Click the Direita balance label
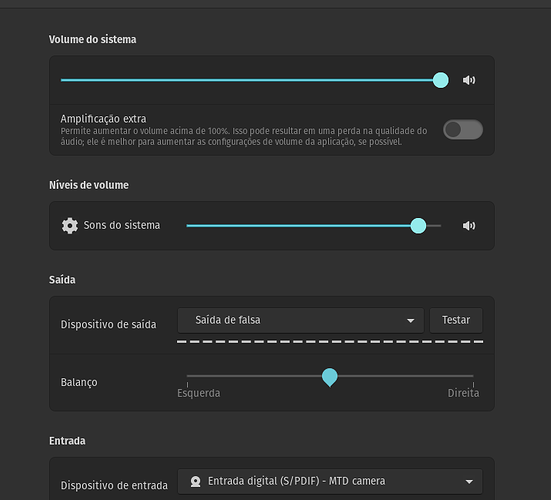This screenshot has height=500, width=551. tap(463, 393)
